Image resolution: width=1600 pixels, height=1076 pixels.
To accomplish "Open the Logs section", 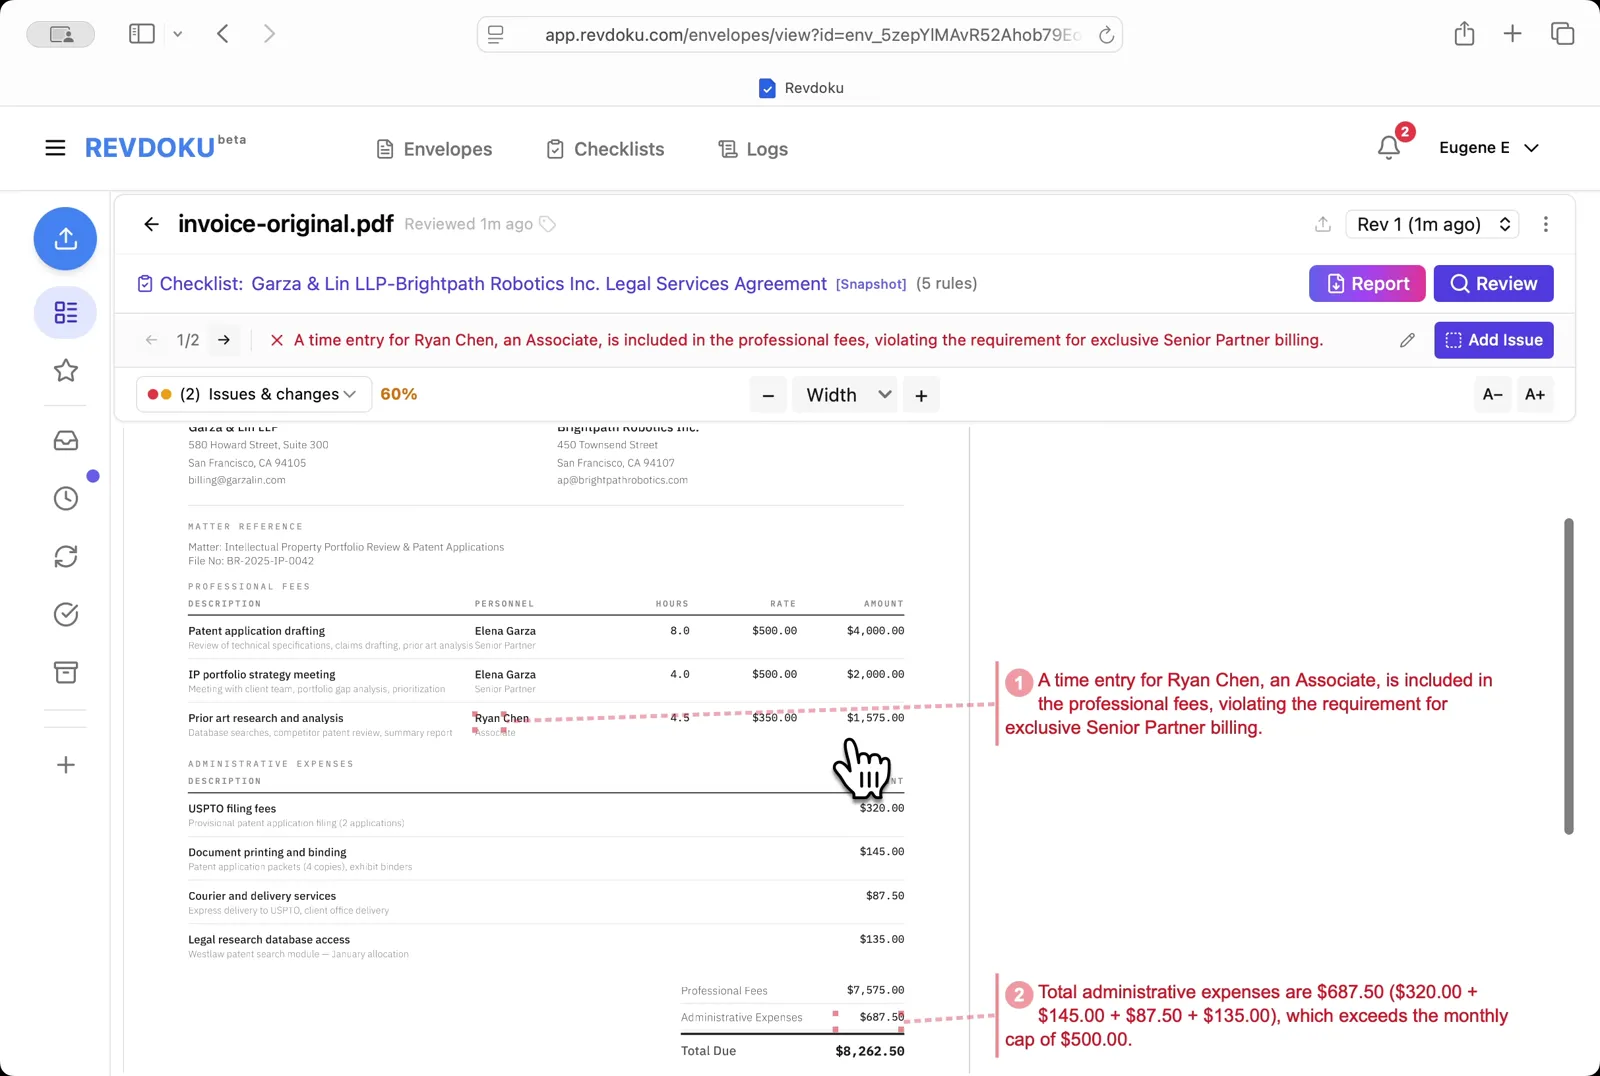I will pos(753,149).
